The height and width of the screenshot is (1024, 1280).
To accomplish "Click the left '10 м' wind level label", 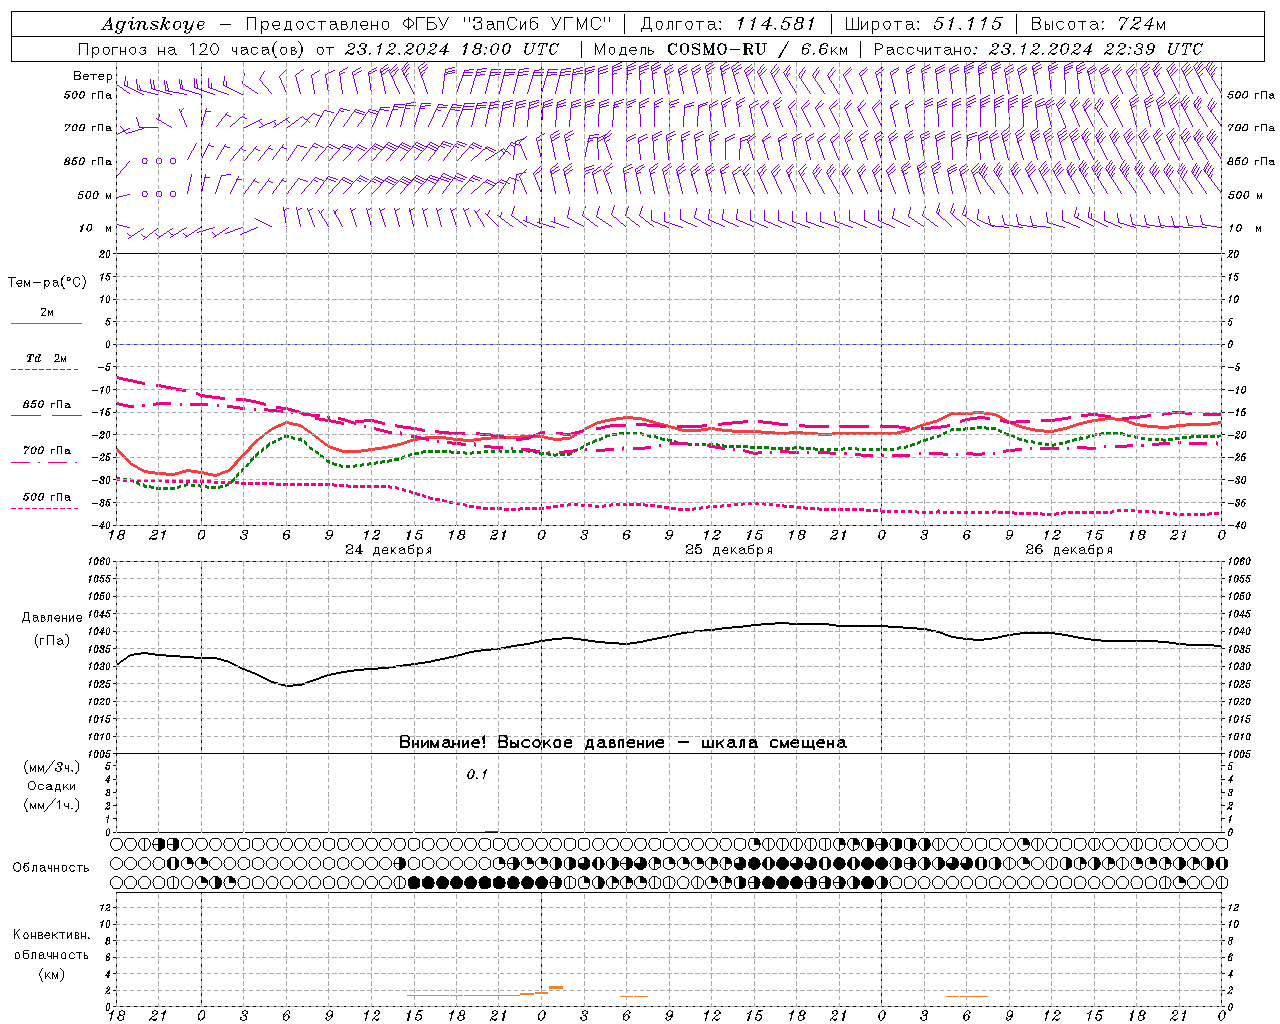I will click(x=96, y=228).
